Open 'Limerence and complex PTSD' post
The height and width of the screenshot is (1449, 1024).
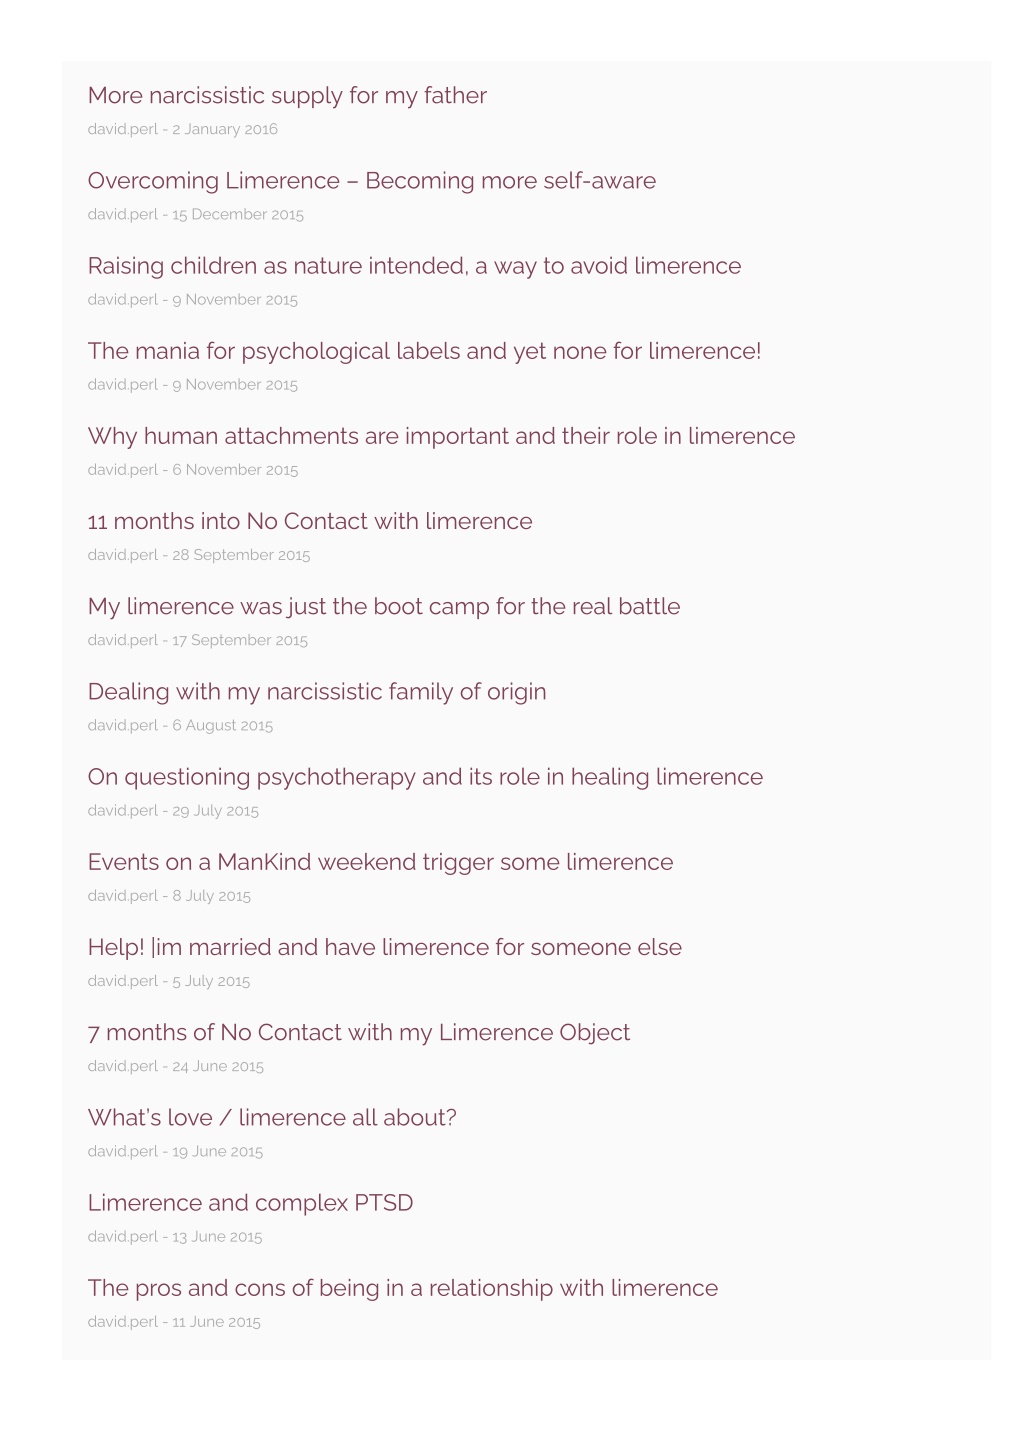[250, 1202]
